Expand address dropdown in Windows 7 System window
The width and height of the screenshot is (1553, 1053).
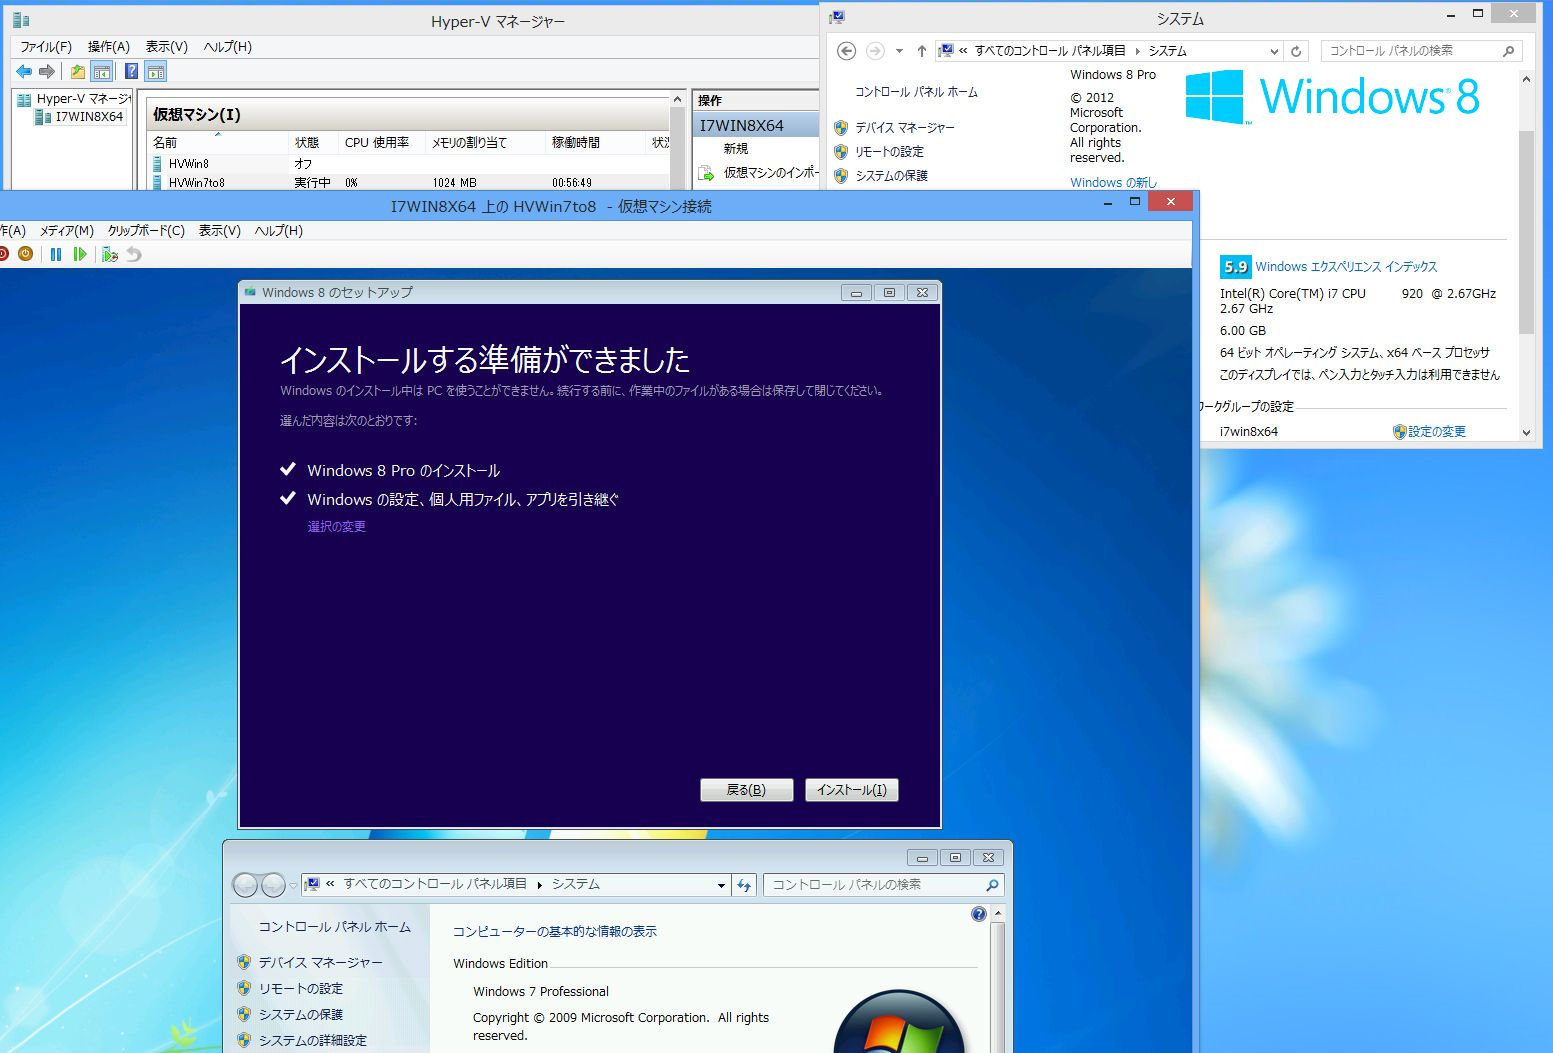(x=721, y=885)
